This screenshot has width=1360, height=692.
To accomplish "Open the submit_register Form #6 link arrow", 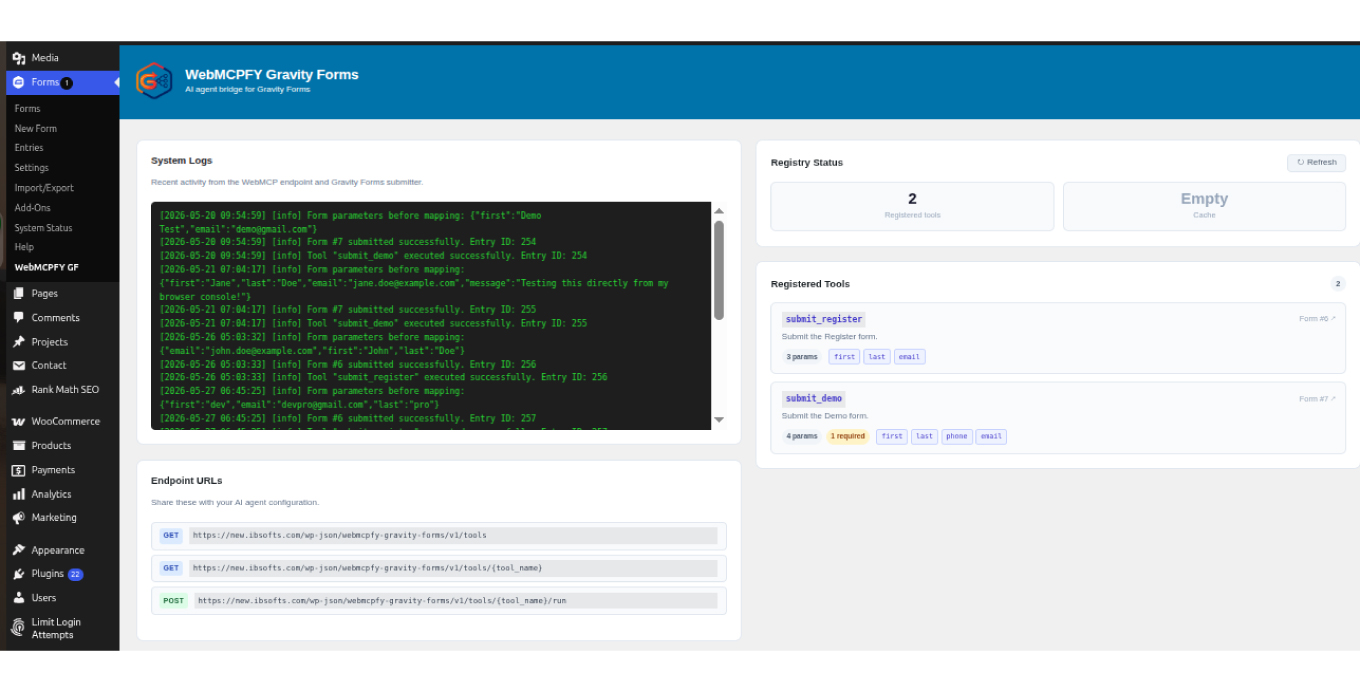I will coord(1333,319).
